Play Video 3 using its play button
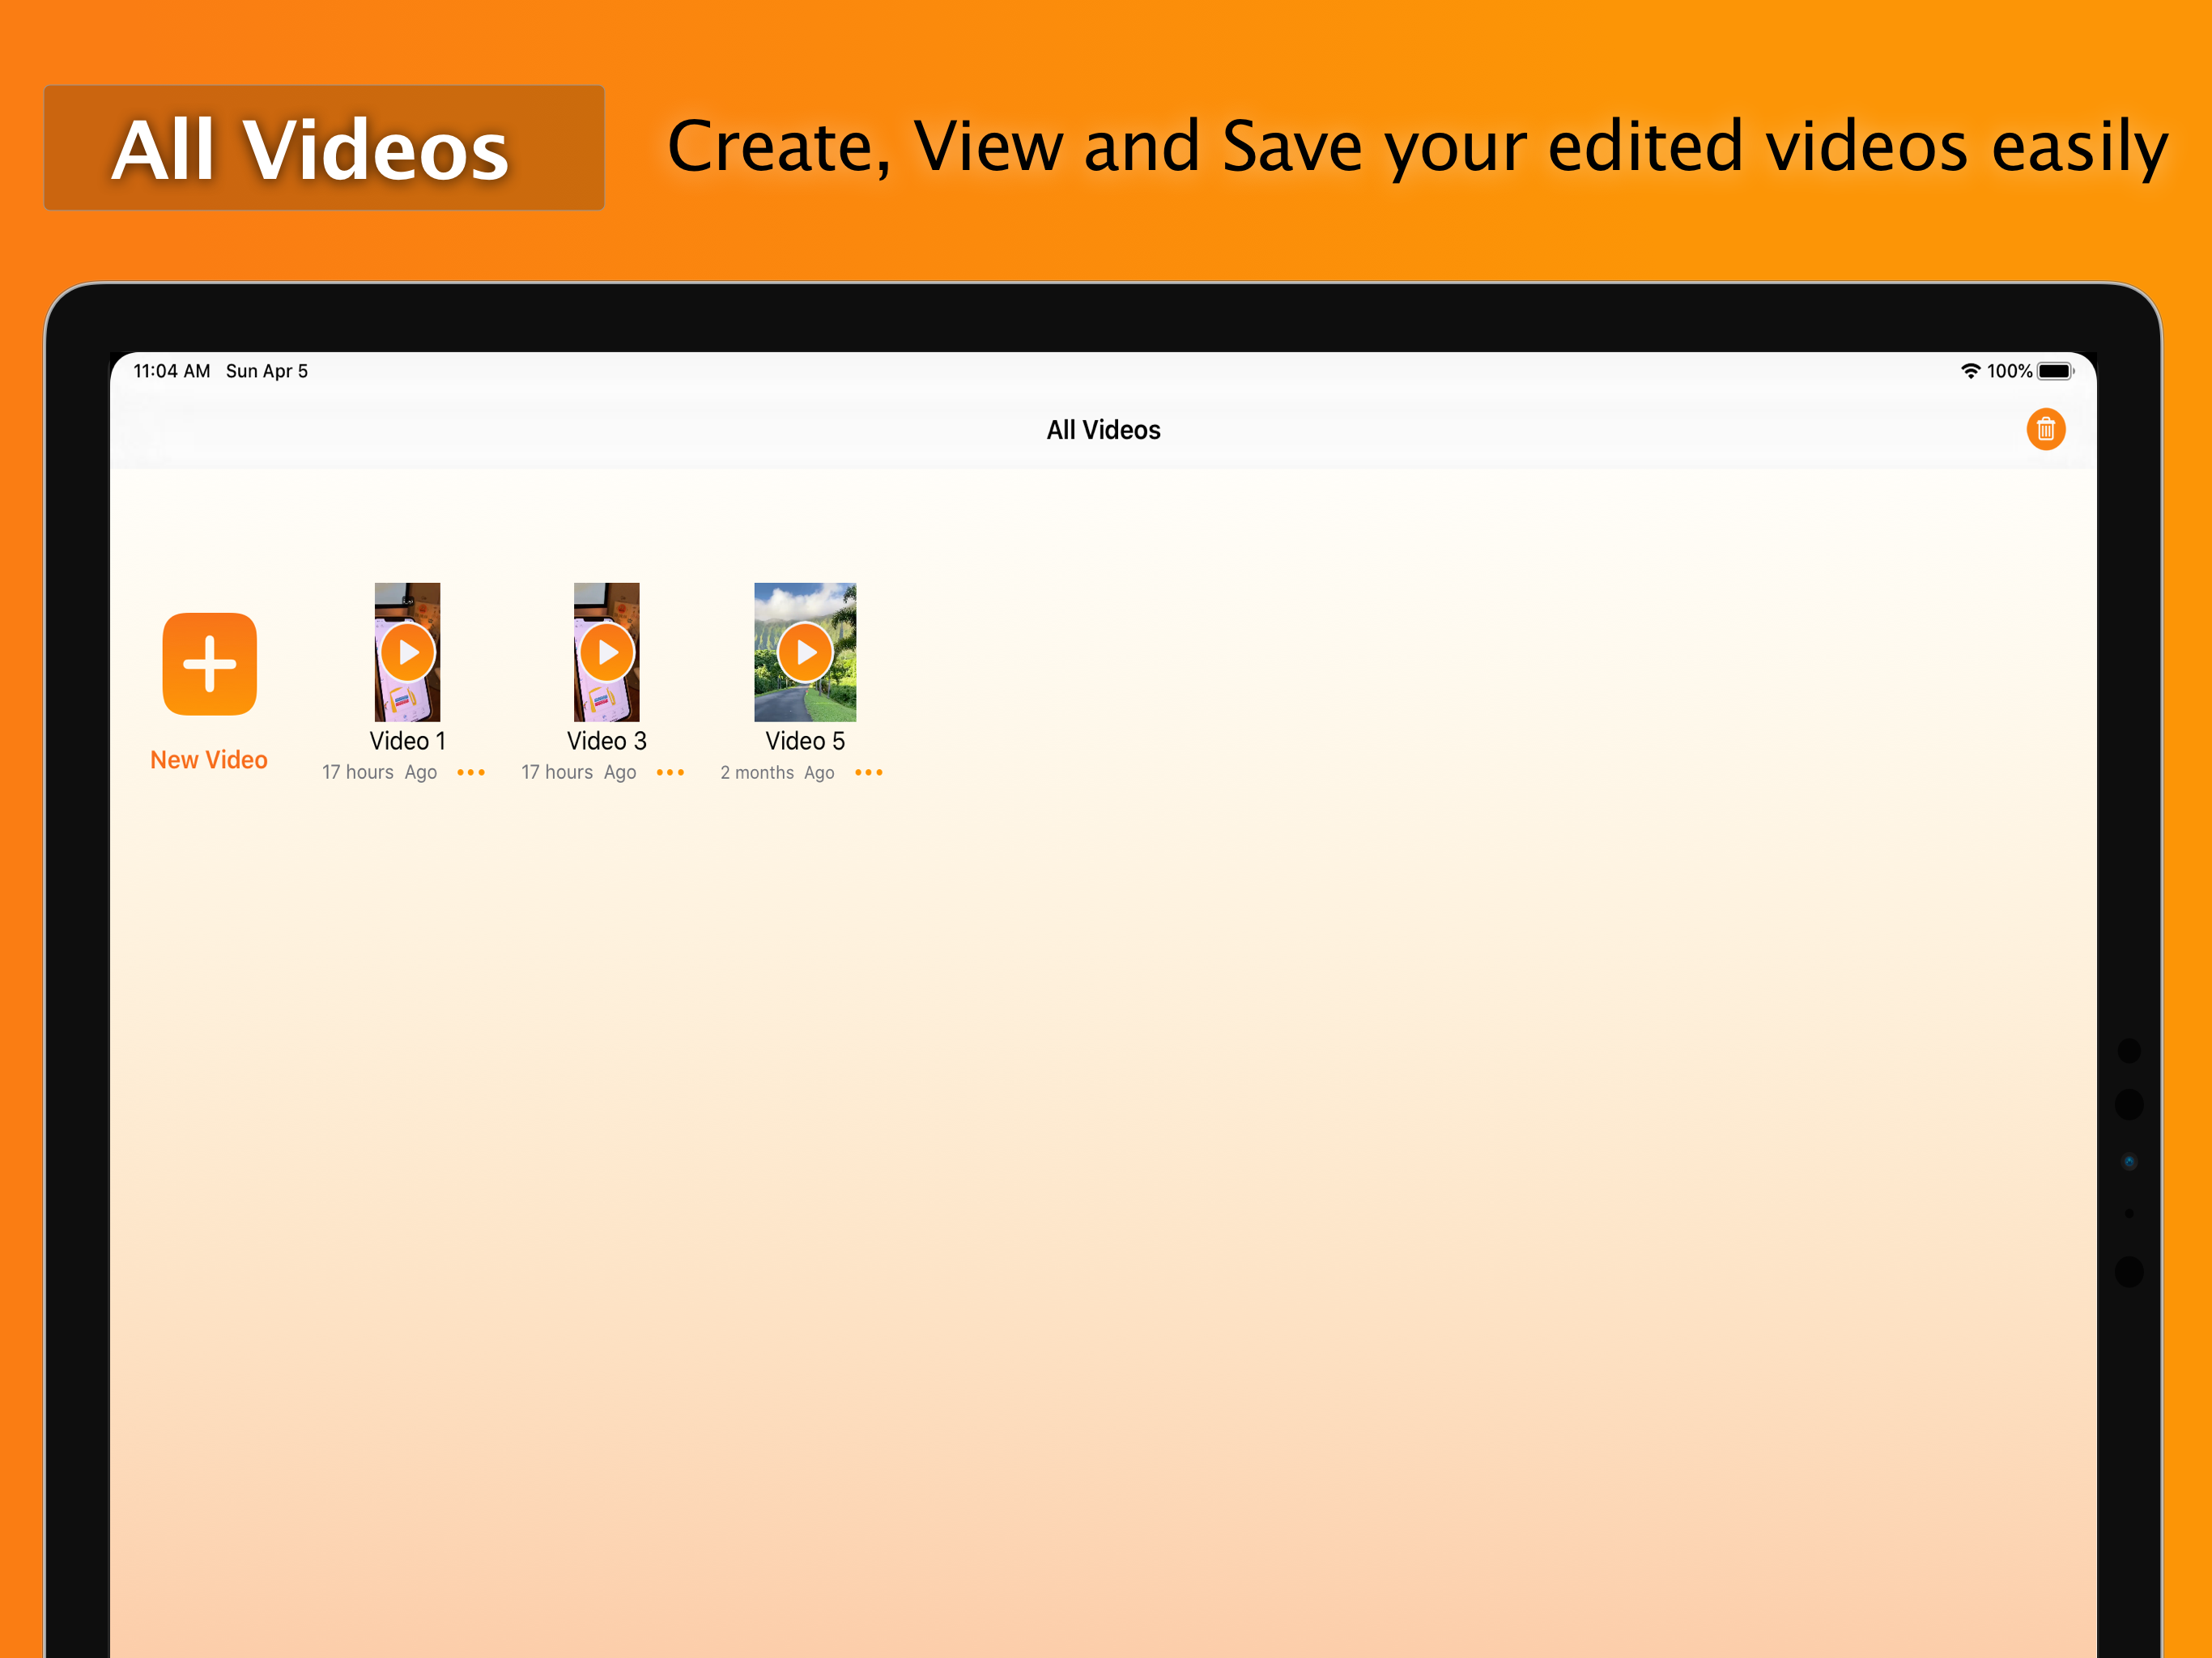The image size is (2212, 1658). pos(607,653)
